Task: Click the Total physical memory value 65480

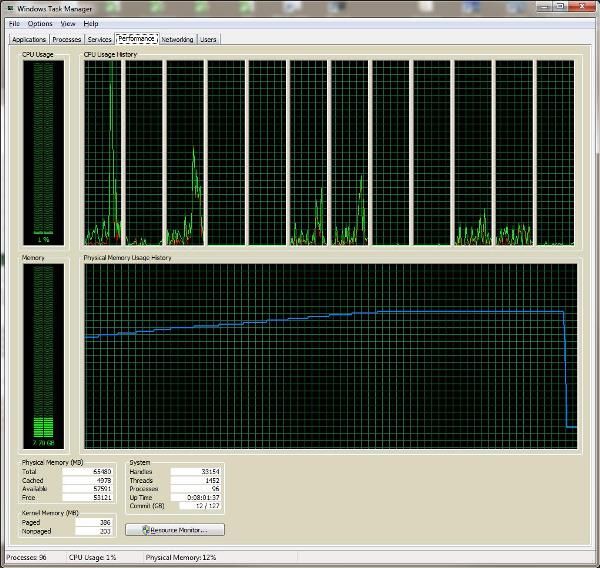Action: pos(87,472)
